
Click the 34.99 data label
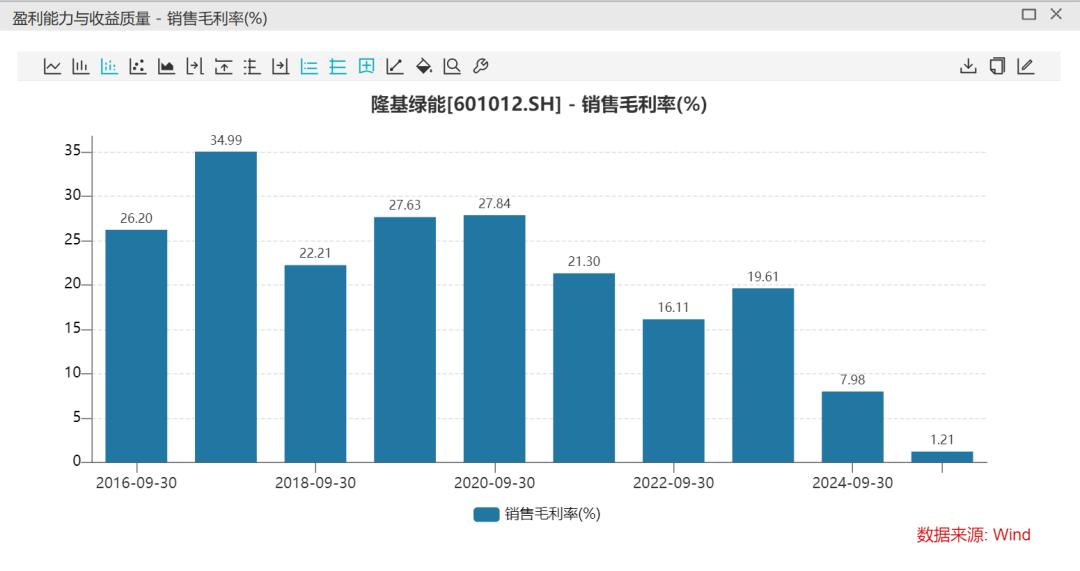pyautogui.click(x=226, y=141)
